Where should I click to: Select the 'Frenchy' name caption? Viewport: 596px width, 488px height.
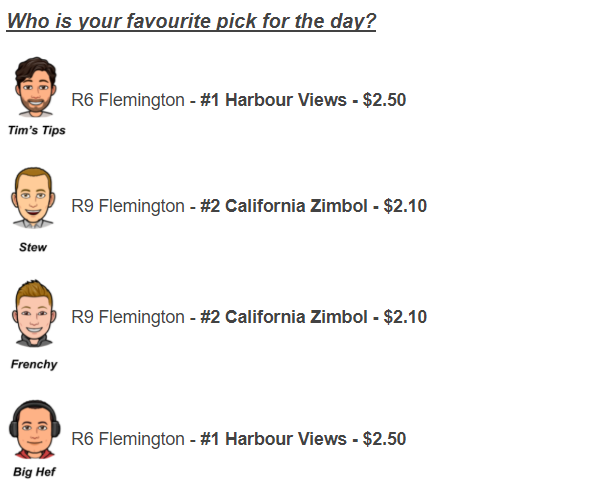point(34,364)
